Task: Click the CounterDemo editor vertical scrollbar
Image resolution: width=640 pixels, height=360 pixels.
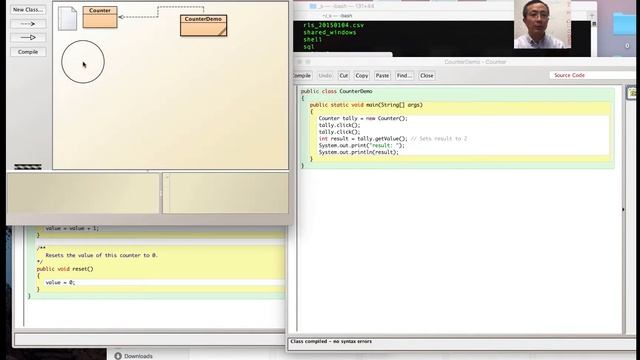Action: click(623, 209)
